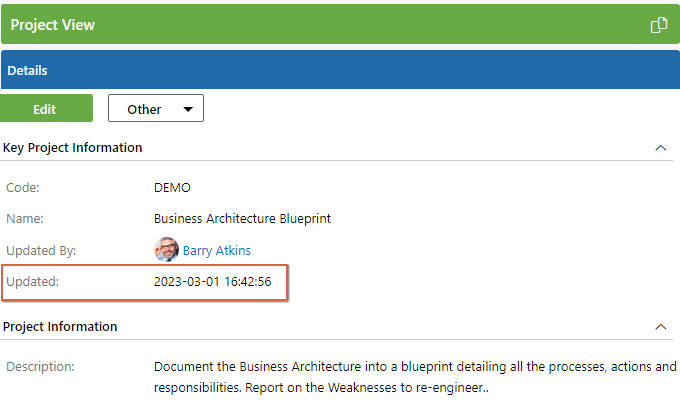Click the Business Architecture Blueprint name
Image resolution: width=680 pixels, height=404 pixels.
coord(242,218)
